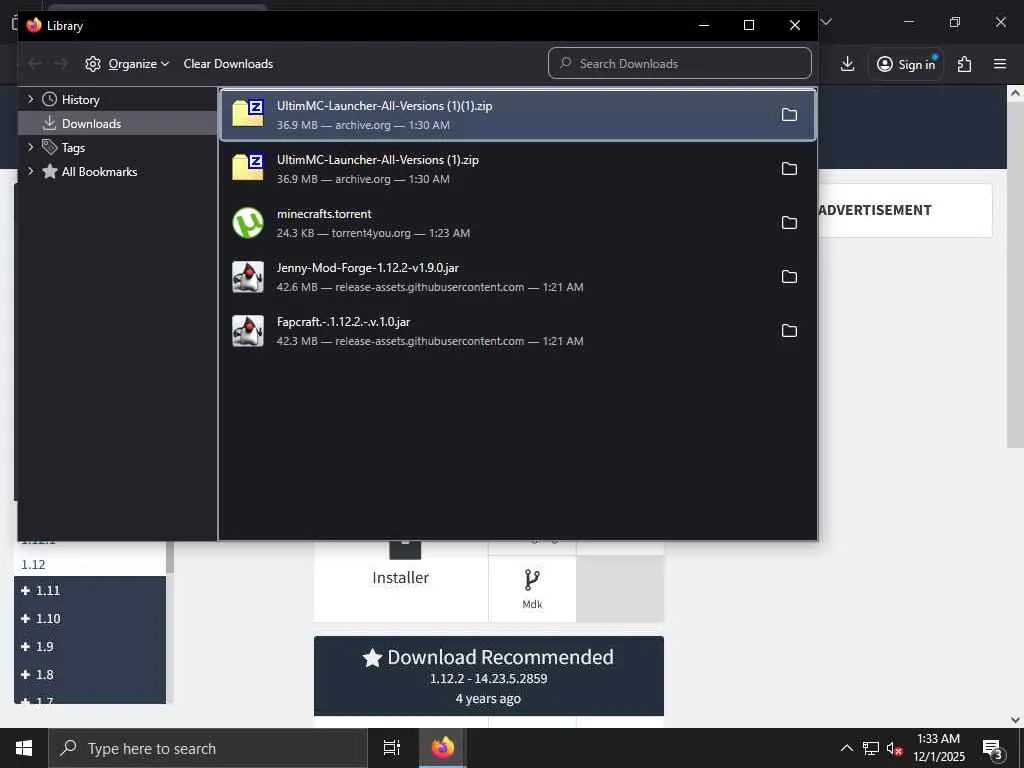Viewport: 1024px width, 768px height.
Task: Expand the Tags tree node
Action: [x=30, y=148]
